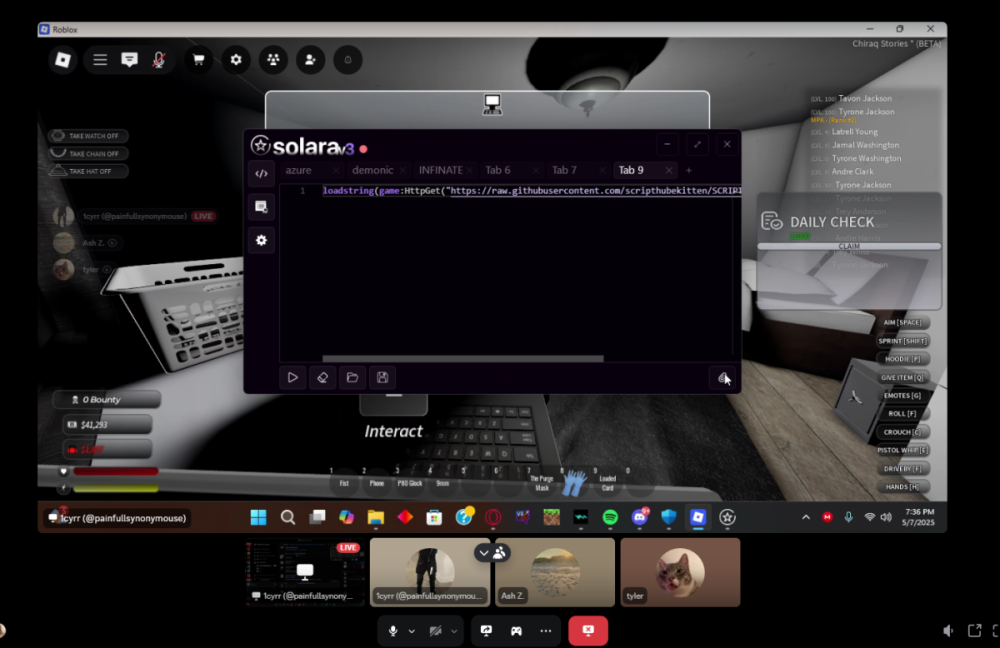Open the in-game group/crew icon
The width and height of the screenshot is (1000, 648).
coord(273,60)
